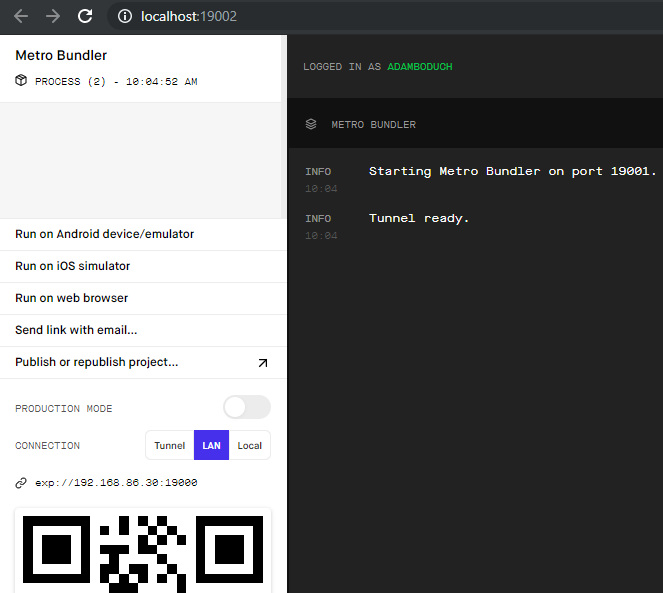Reload the page with the refresh icon
Viewport: 663px width, 593px height.
(x=85, y=16)
